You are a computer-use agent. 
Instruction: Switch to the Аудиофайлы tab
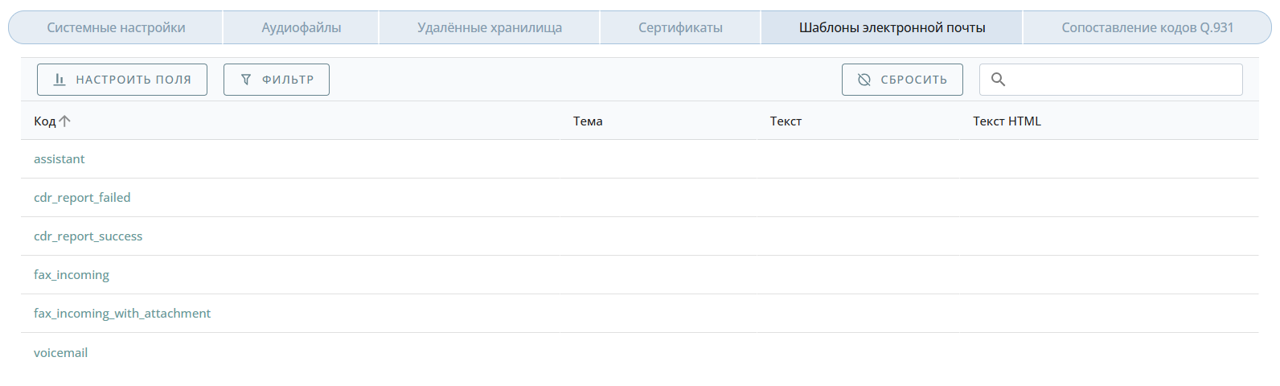tap(301, 27)
